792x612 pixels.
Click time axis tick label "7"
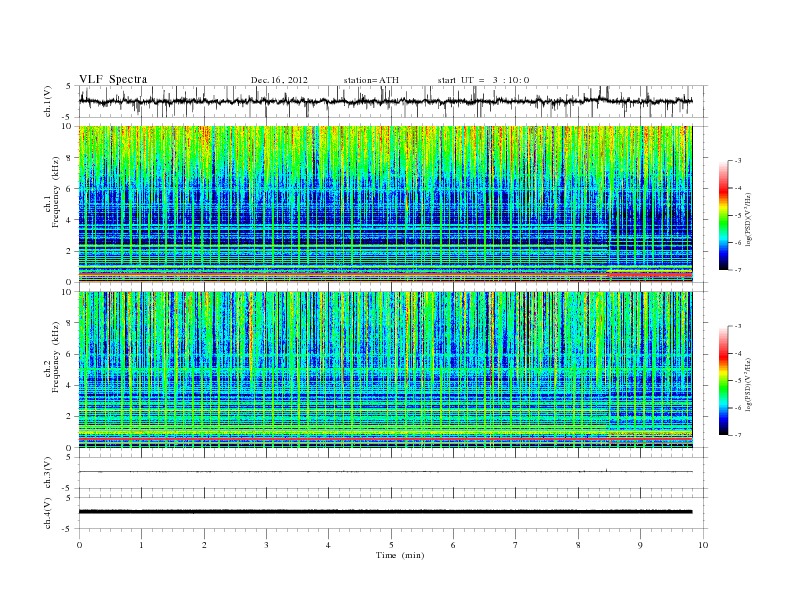(516, 545)
